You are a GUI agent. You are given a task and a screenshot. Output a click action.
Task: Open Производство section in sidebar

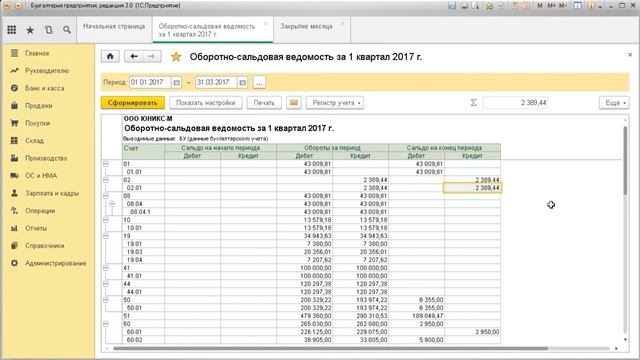click(x=47, y=158)
